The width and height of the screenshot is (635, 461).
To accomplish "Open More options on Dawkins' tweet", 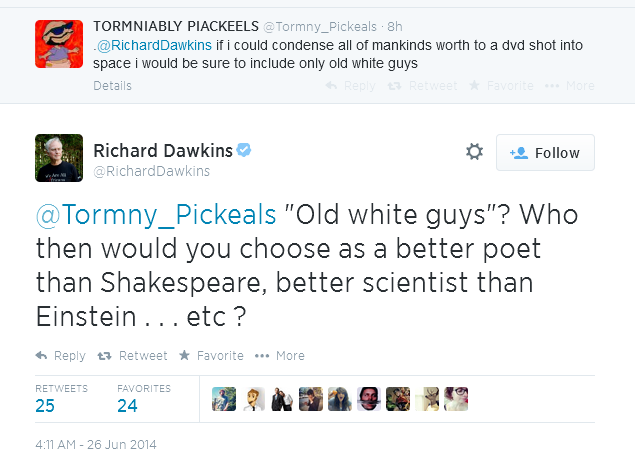I will [279, 356].
